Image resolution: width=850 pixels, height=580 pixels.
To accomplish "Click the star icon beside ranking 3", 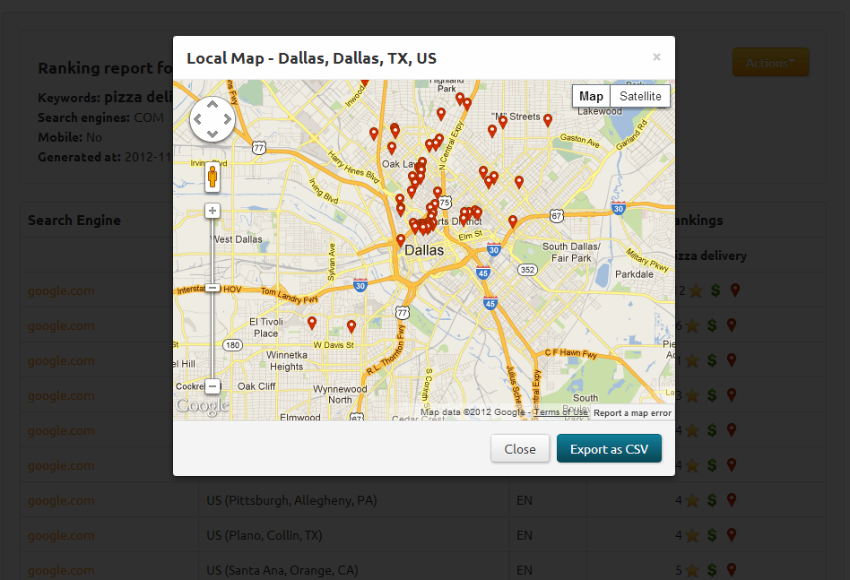I will 692,396.
